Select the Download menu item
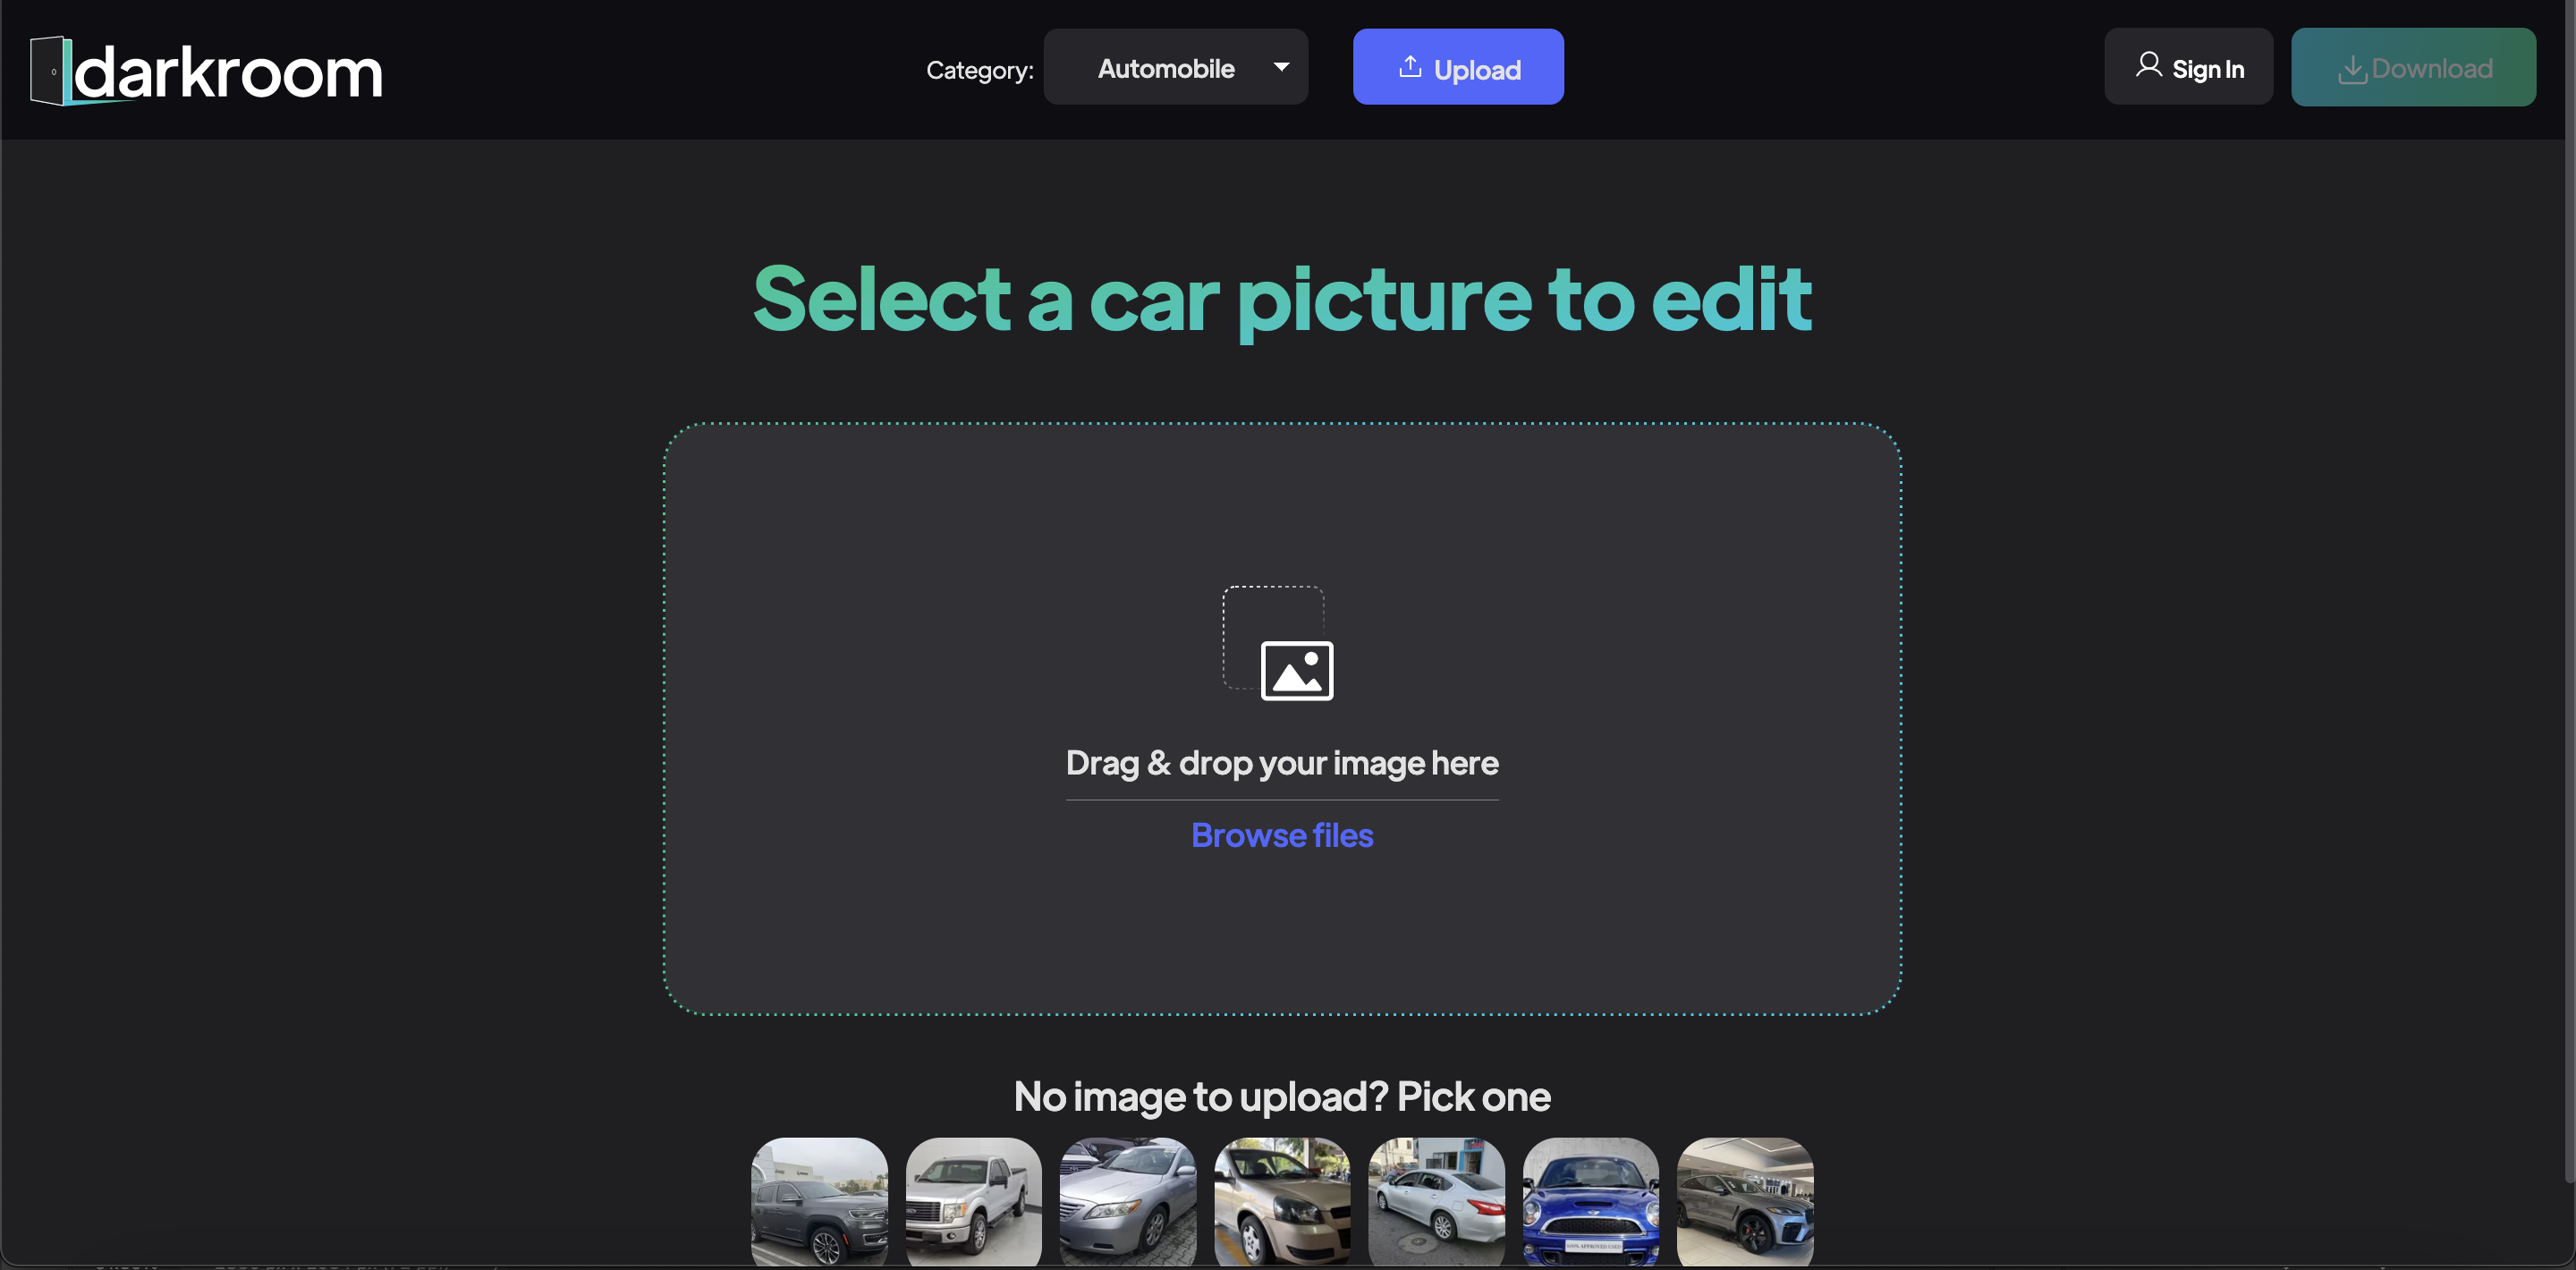 2415,65
